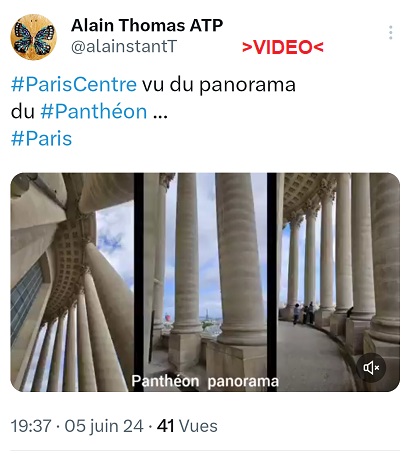Open the #ParisCentre hashtag
The image size is (414, 454).
point(74,84)
